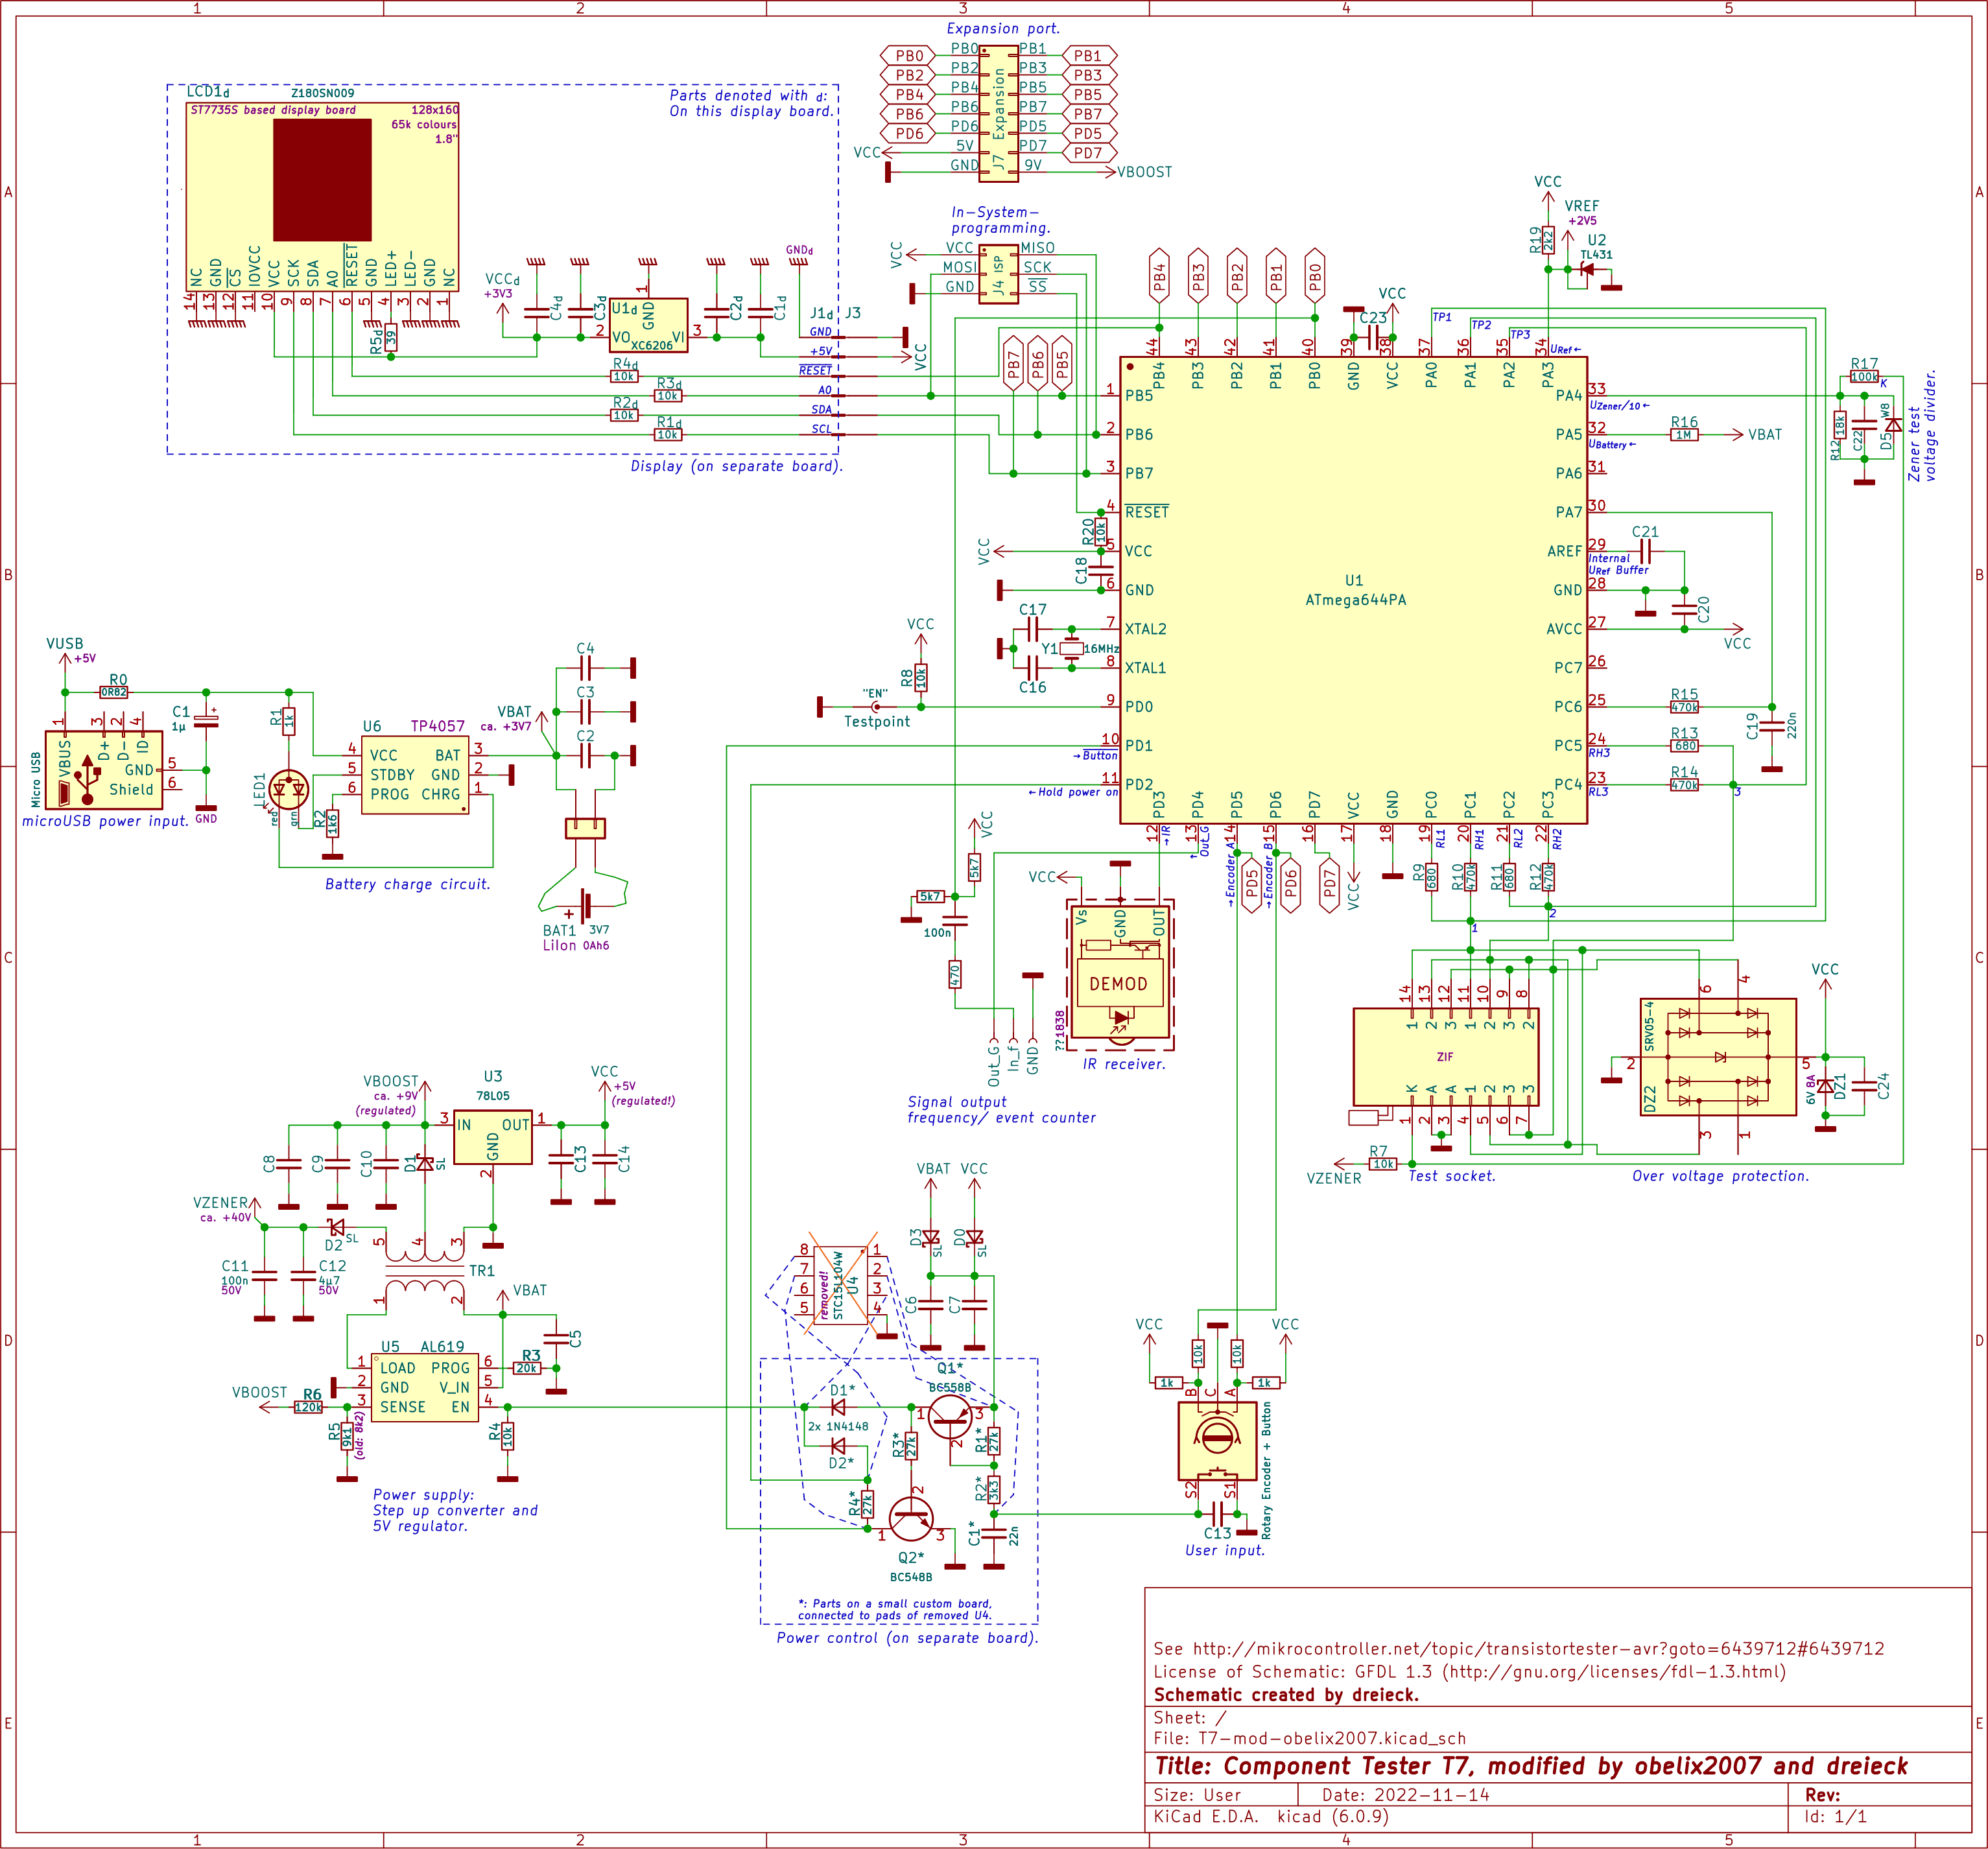The height and width of the screenshot is (1849, 1988).
Task: Open the GFDL 1.3 license URL line
Action: [1470, 1672]
